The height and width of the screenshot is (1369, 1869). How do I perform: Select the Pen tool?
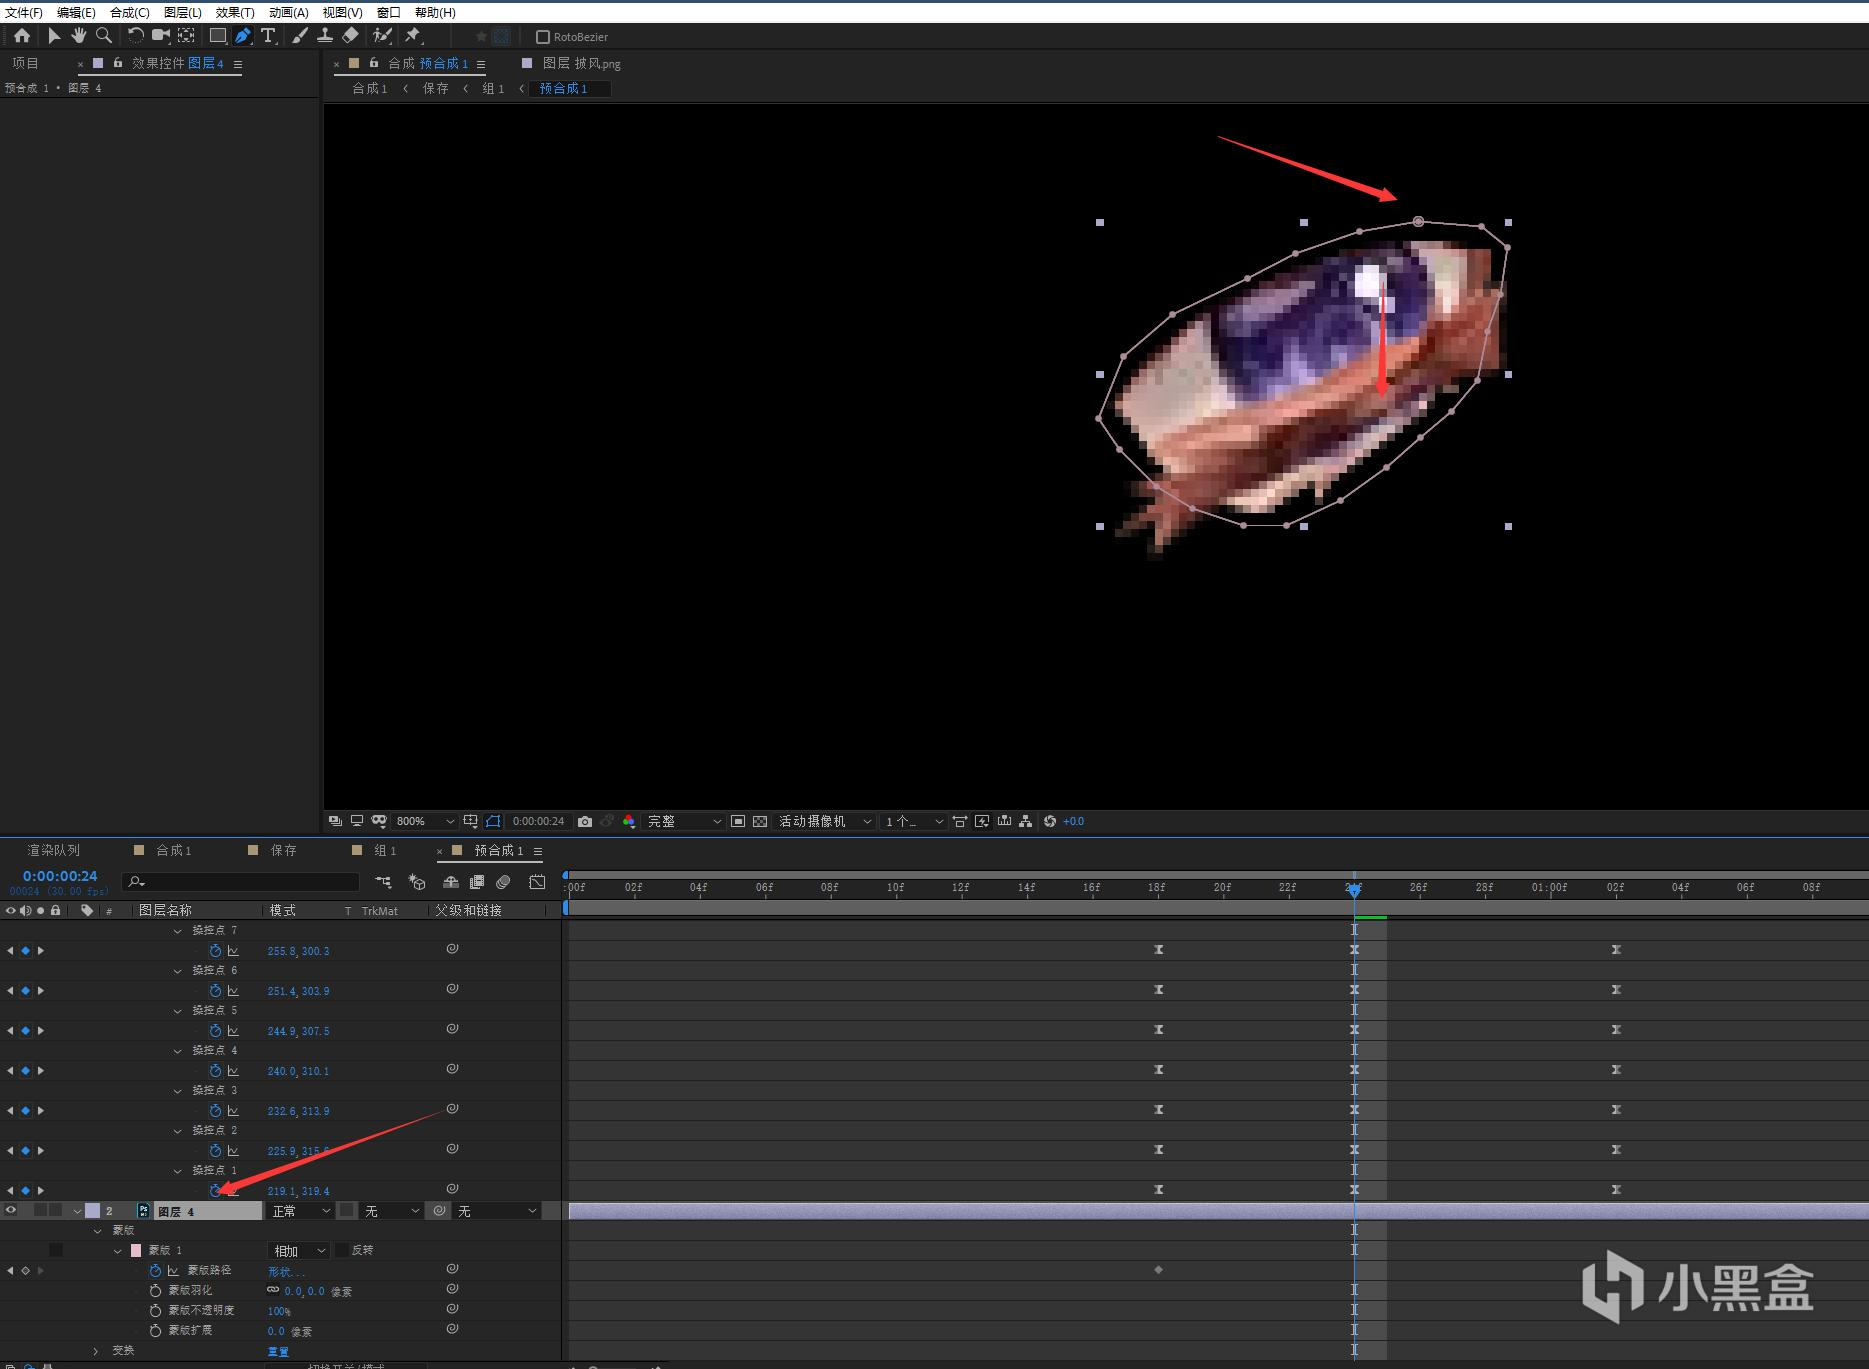click(x=243, y=36)
